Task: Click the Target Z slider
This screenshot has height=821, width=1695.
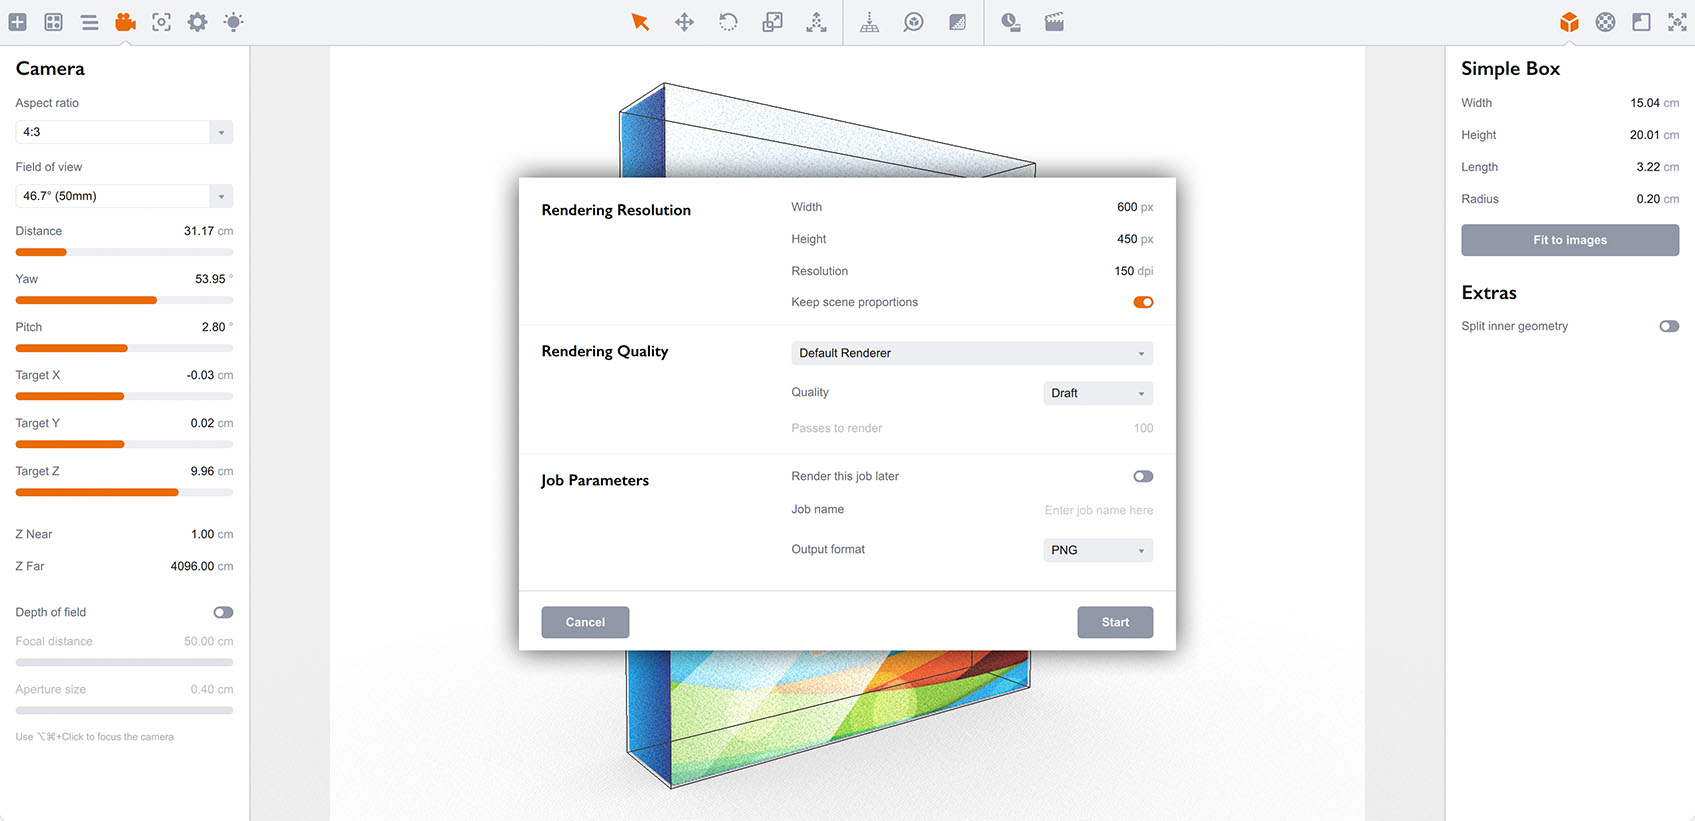Action: click(124, 492)
